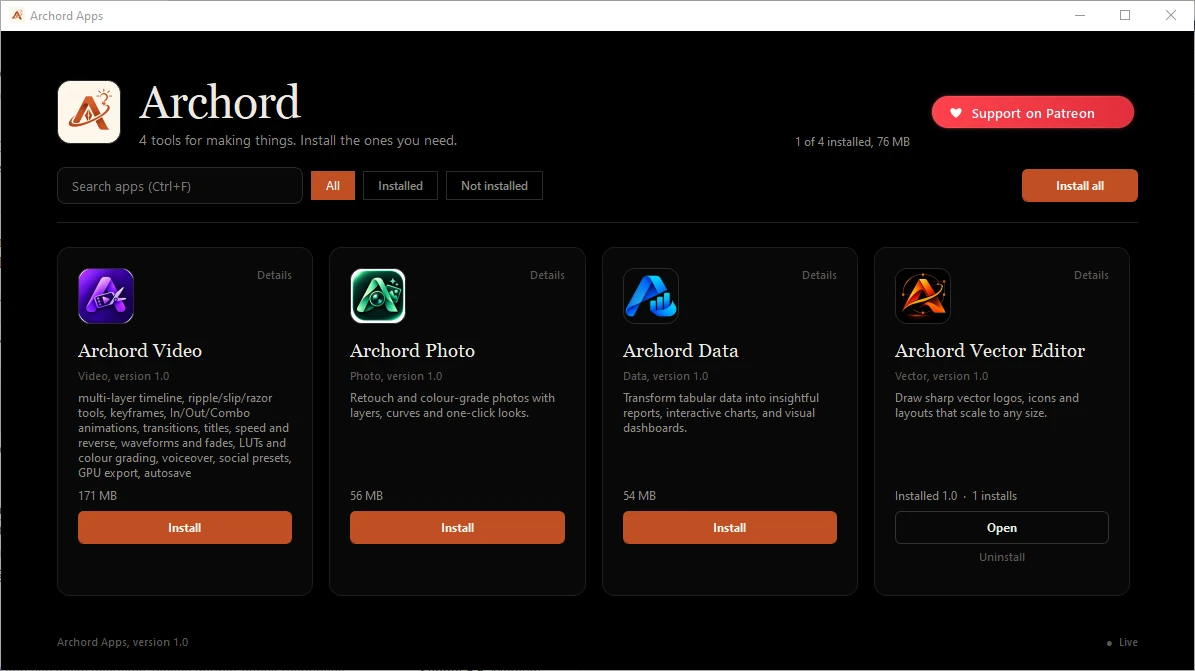
Task: Click the '56 MB' size label
Action: (367, 496)
